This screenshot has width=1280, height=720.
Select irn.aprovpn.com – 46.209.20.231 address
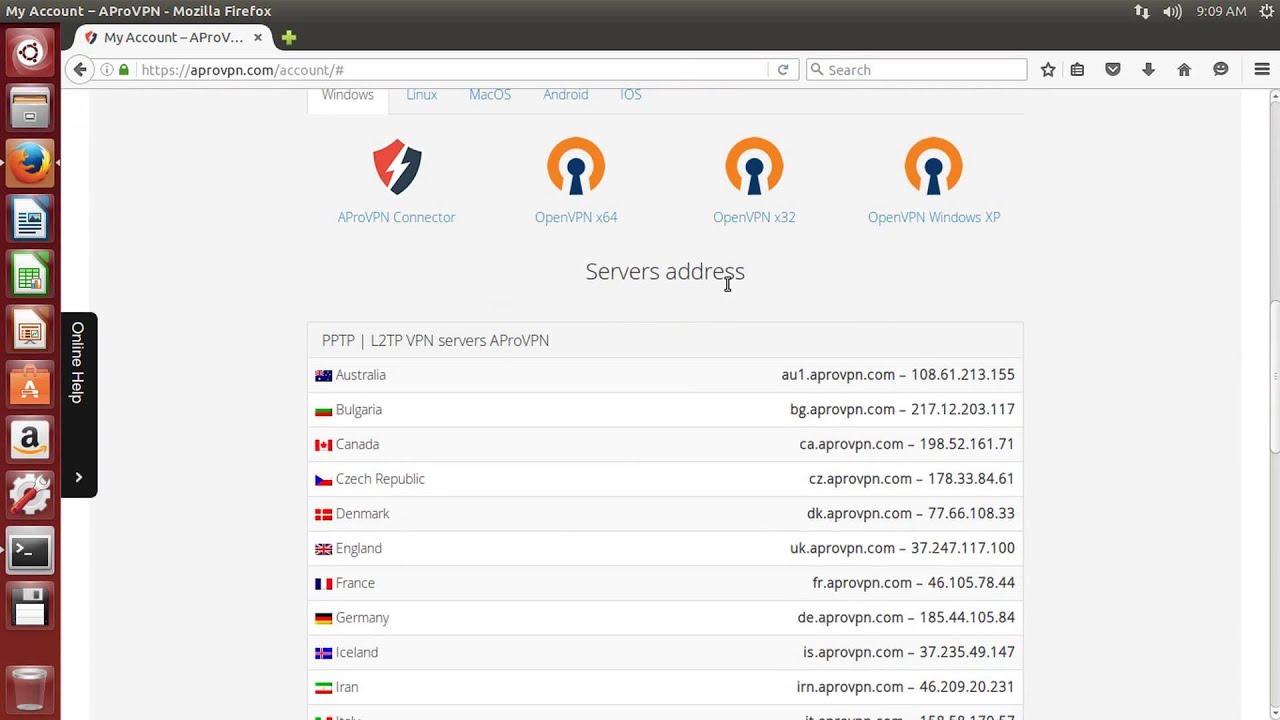pyautogui.click(x=905, y=687)
